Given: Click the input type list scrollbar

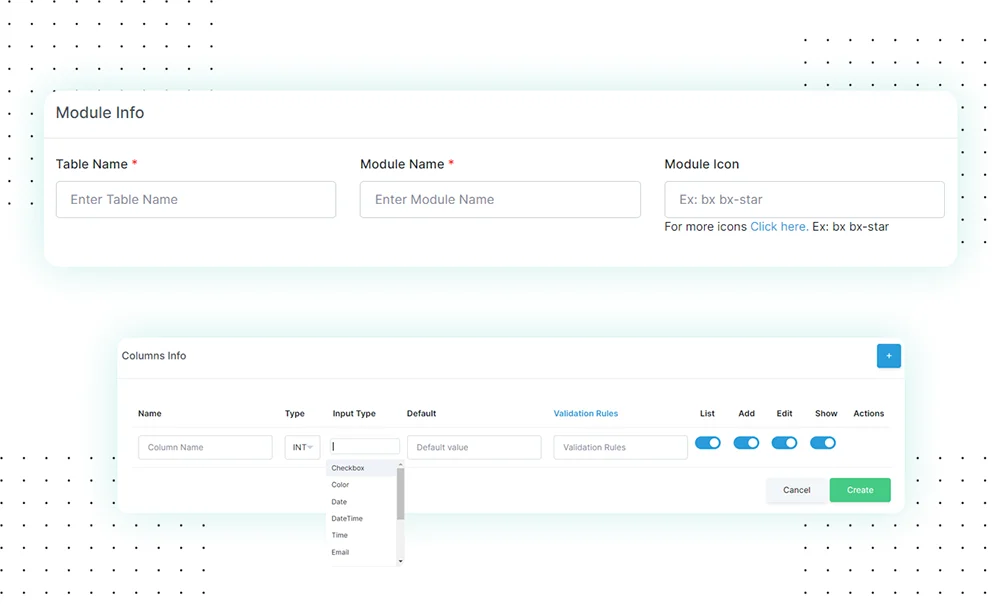Looking at the screenshot, I should [x=401, y=495].
